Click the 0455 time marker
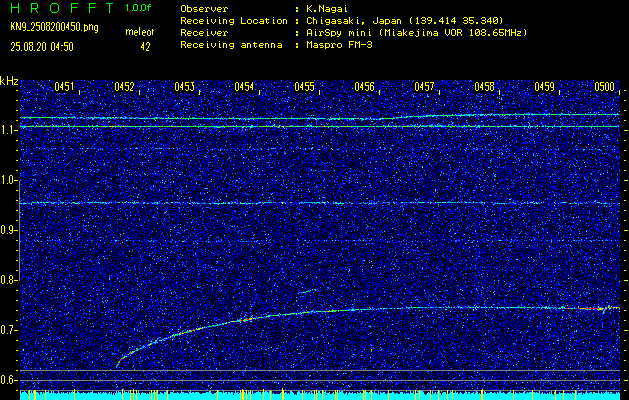The width and height of the screenshot is (629, 400). coord(304,87)
